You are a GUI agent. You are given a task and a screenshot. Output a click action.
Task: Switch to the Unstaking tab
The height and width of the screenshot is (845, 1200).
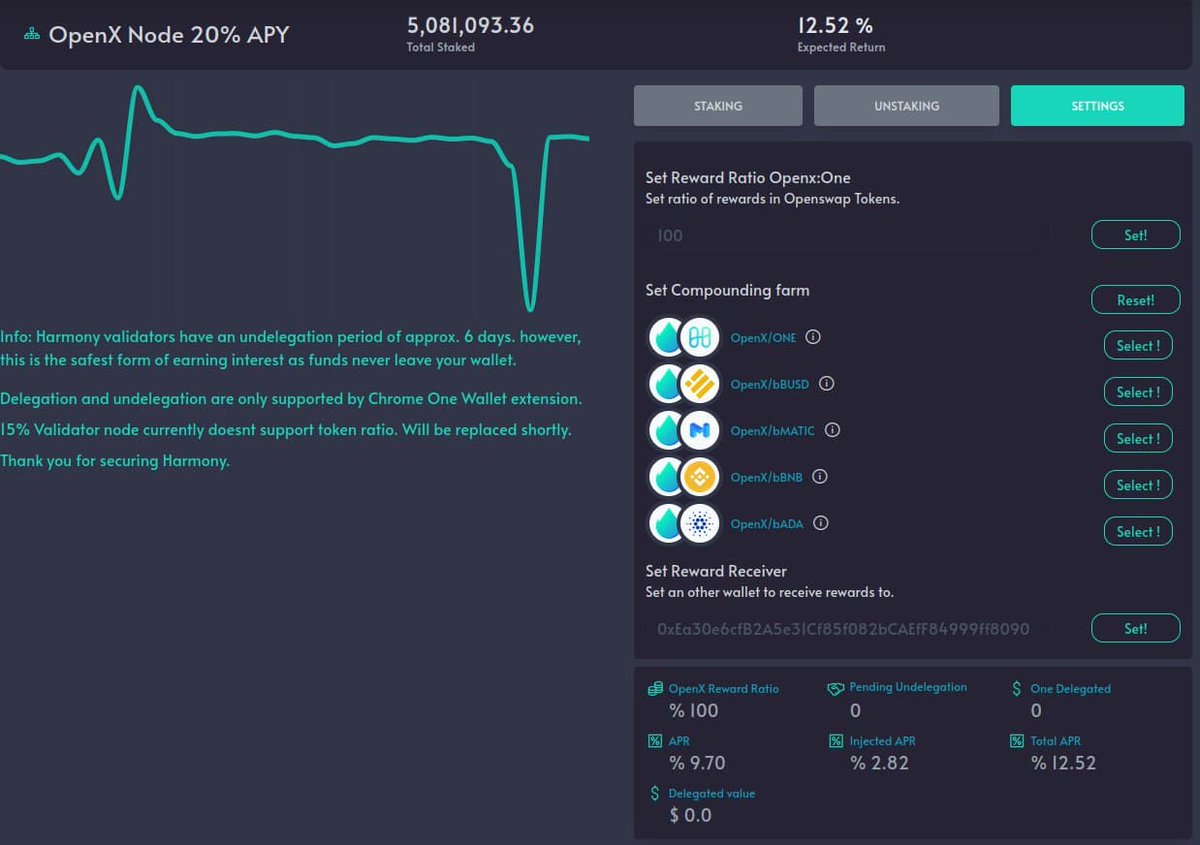(906, 106)
